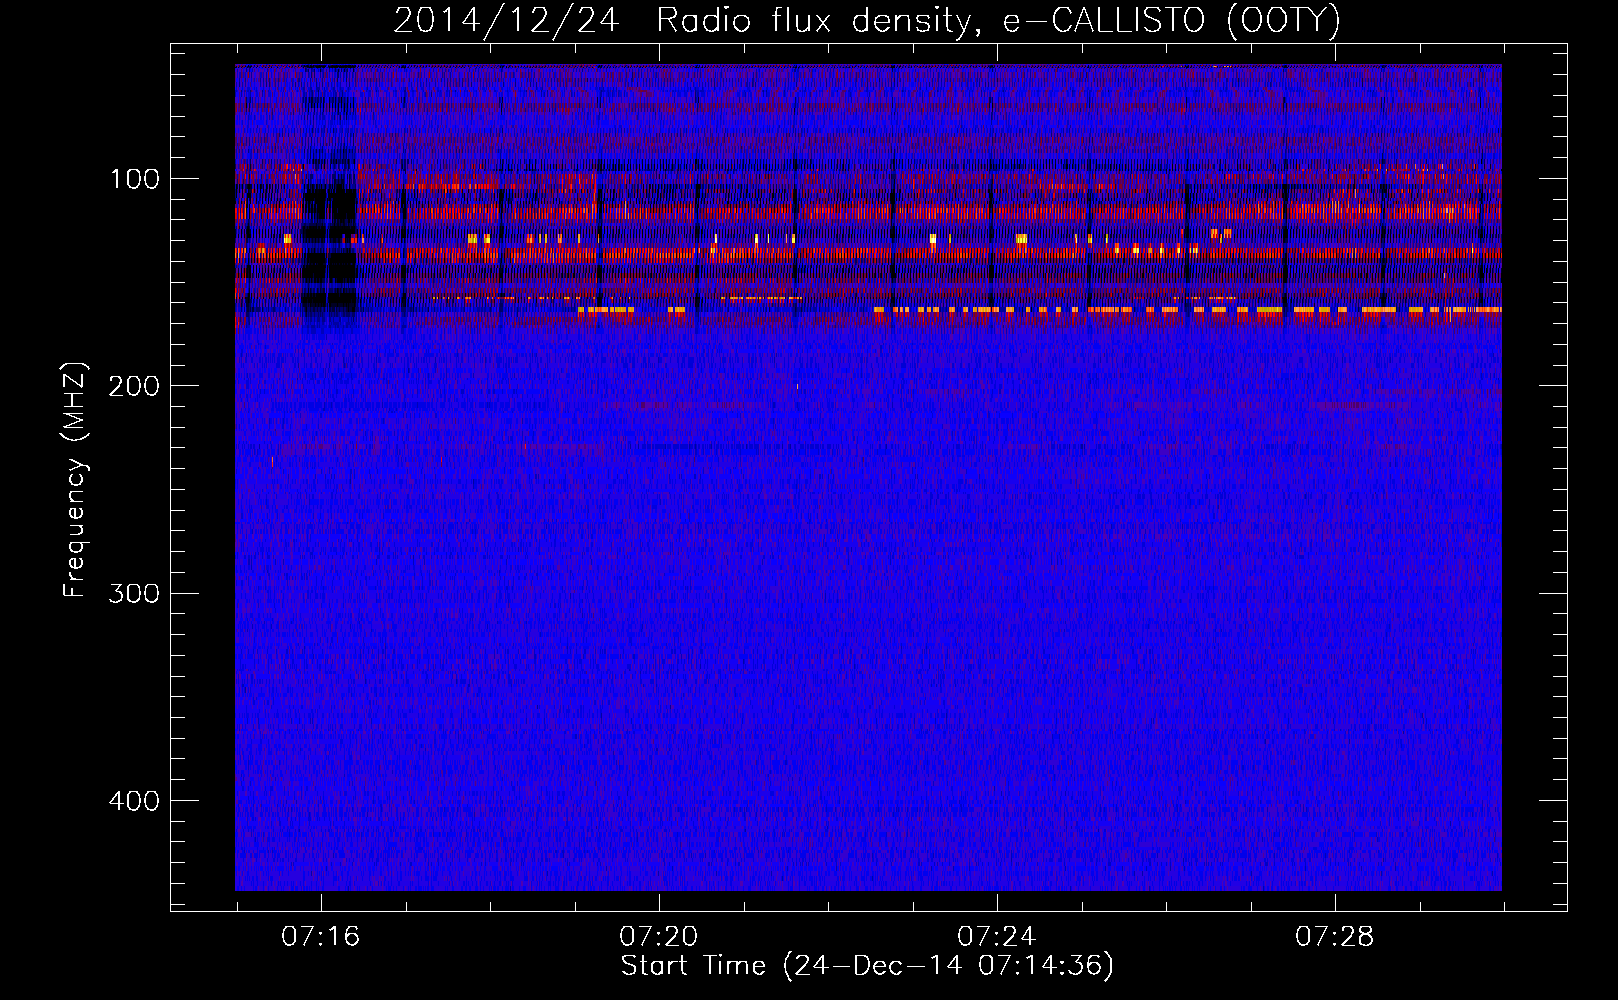Click the dark data gap near 07:16
Viewport: 1618px width, 1000px height.
click(329, 200)
